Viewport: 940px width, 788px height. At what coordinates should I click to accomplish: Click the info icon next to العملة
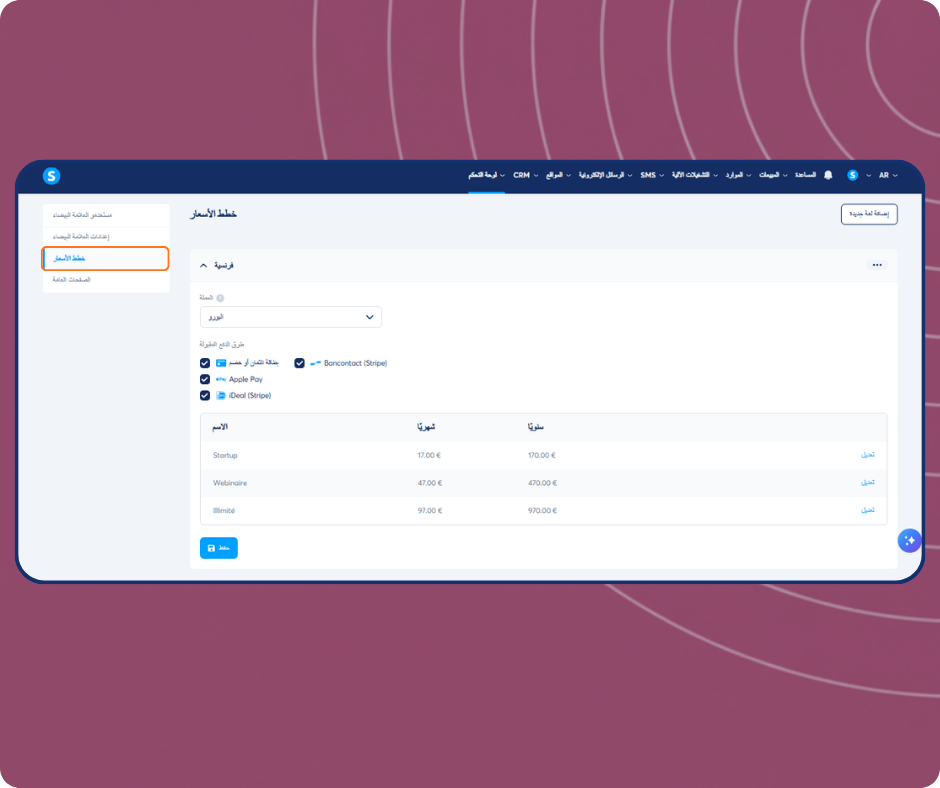(220, 298)
